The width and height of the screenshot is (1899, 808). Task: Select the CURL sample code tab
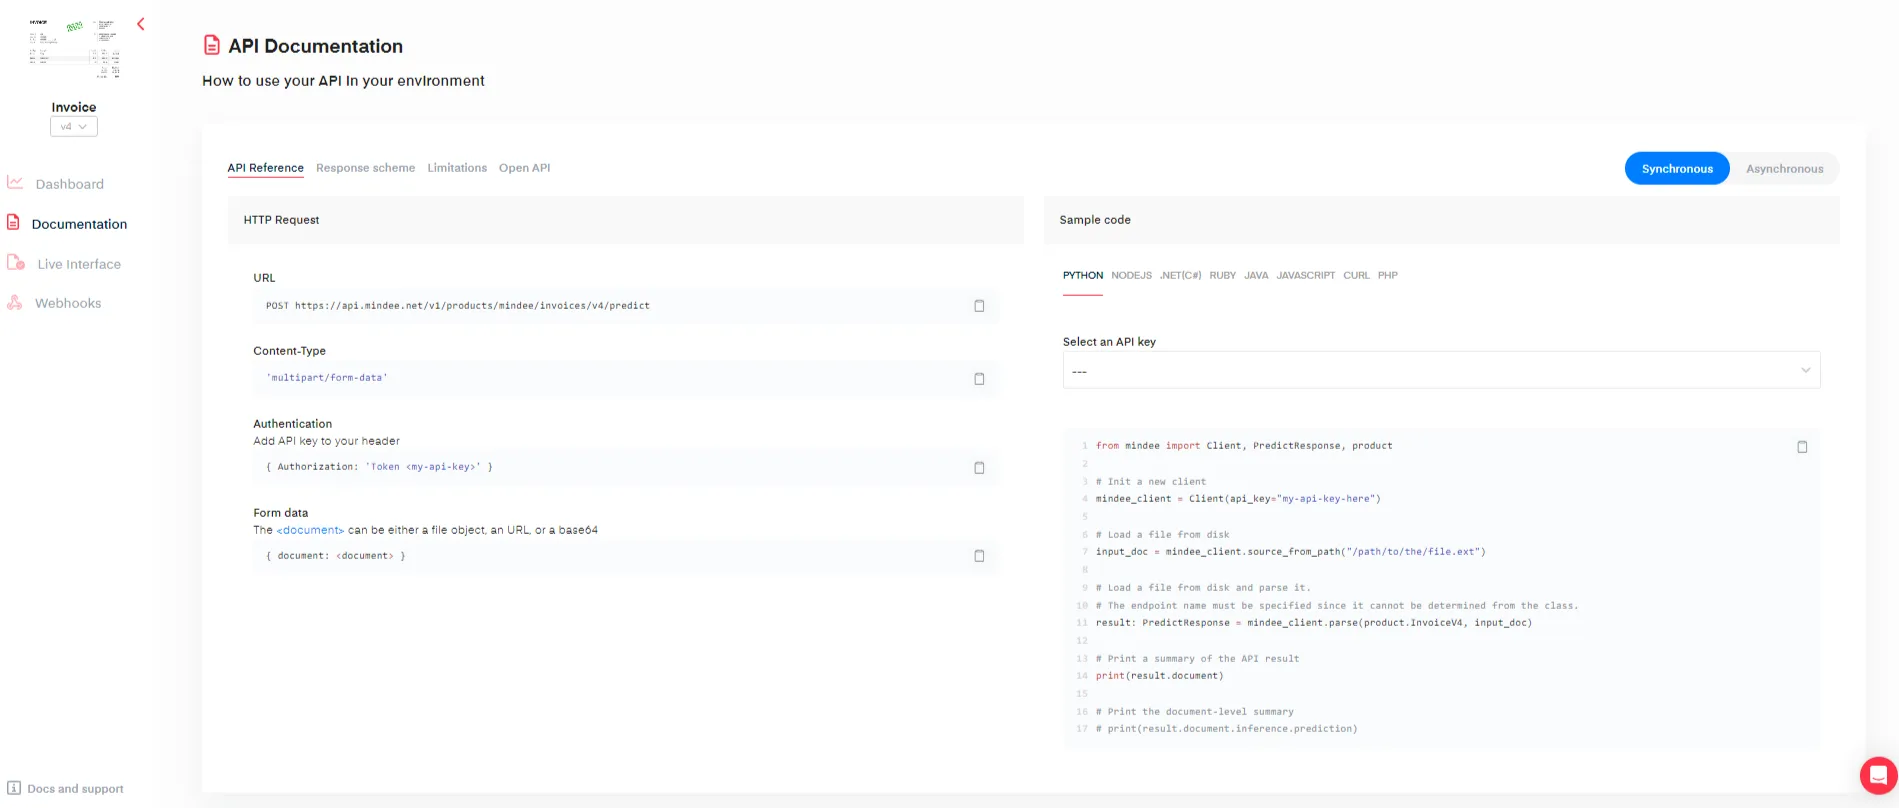pos(1356,275)
